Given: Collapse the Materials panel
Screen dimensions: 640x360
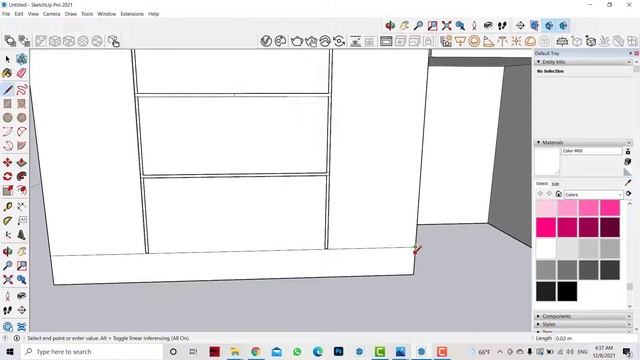Looking at the screenshot, I should [538, 142].
